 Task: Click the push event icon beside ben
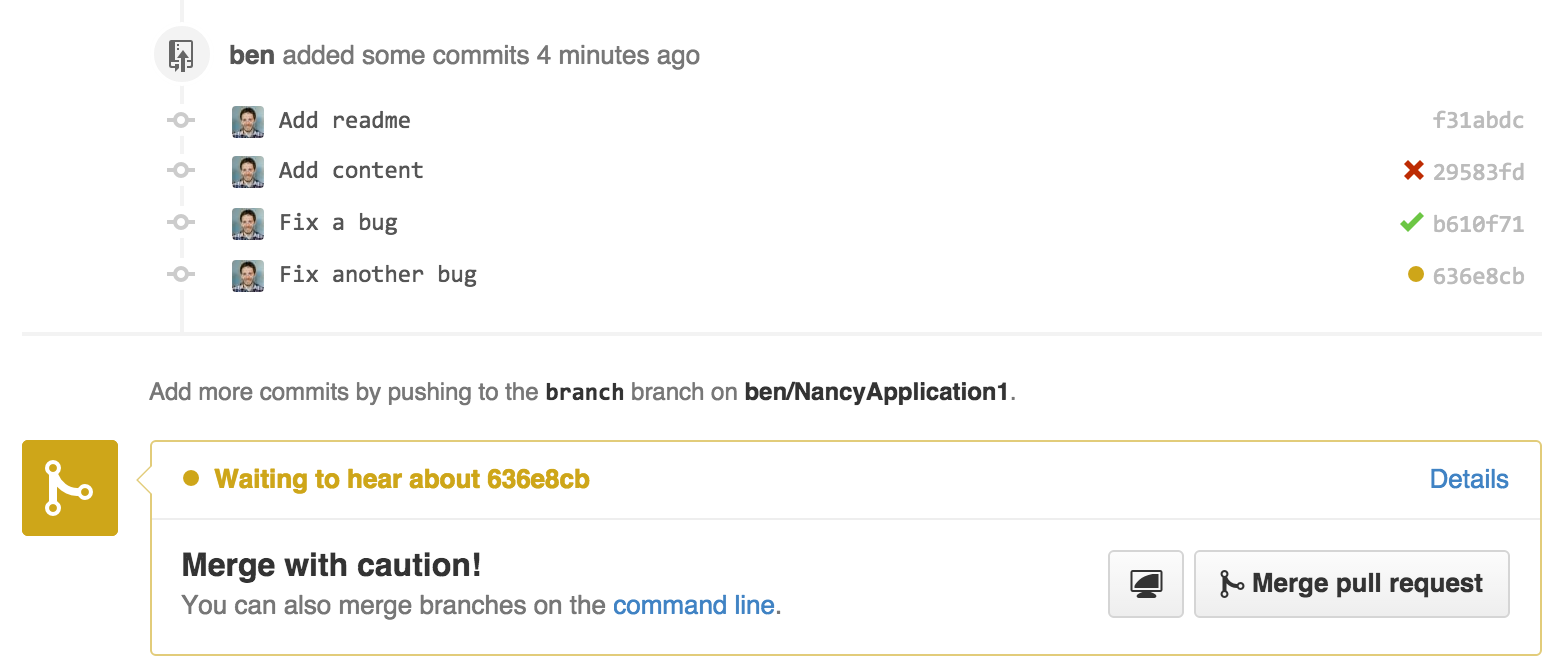click(181, 55)
